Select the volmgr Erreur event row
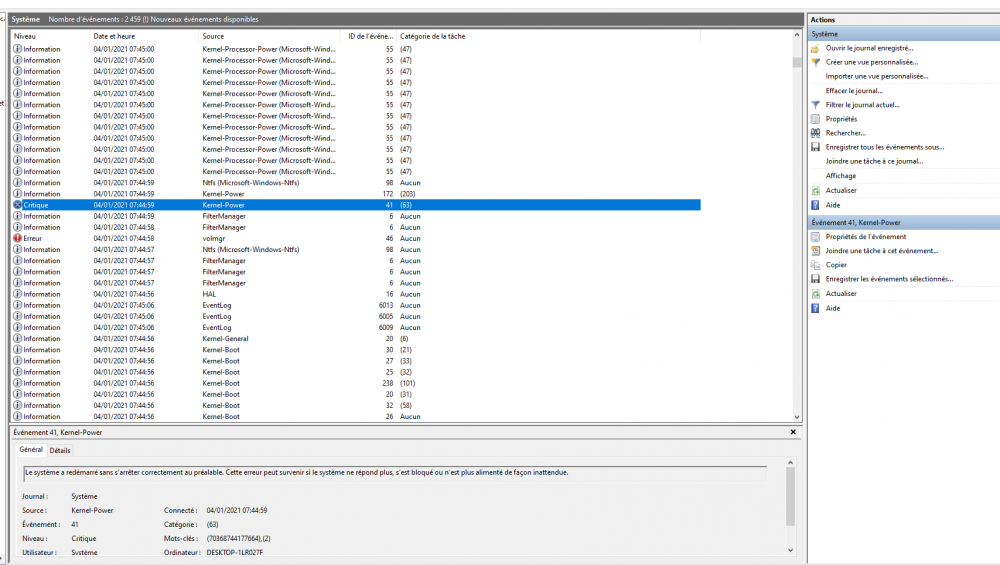The width and height of the screenshot is (1000, 565). click(356, 238)
